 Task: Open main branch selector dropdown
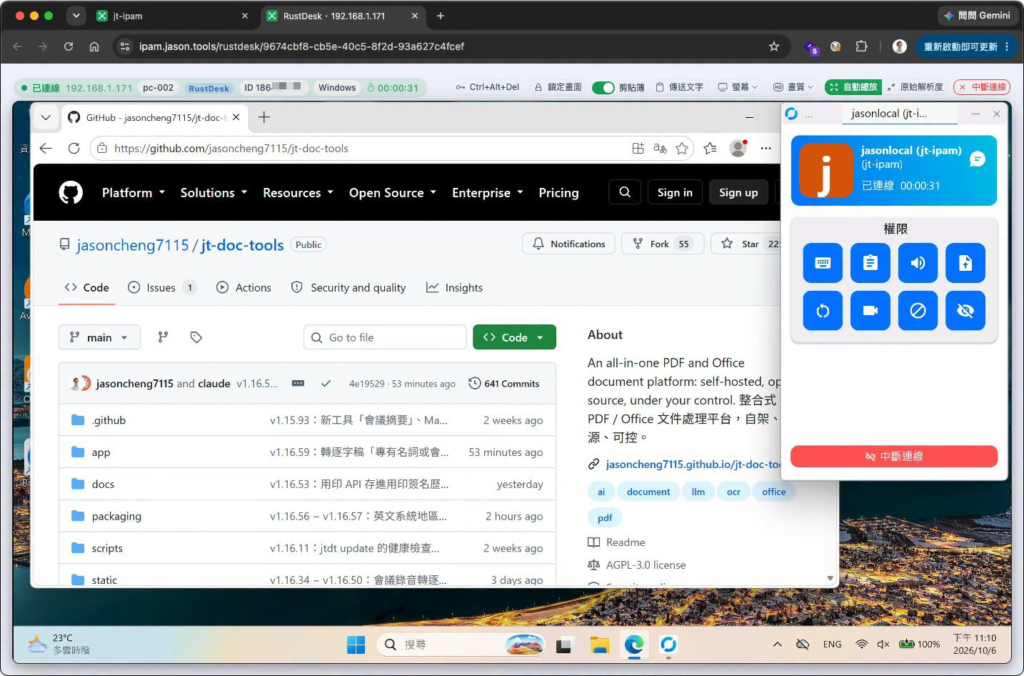(99, 337)
